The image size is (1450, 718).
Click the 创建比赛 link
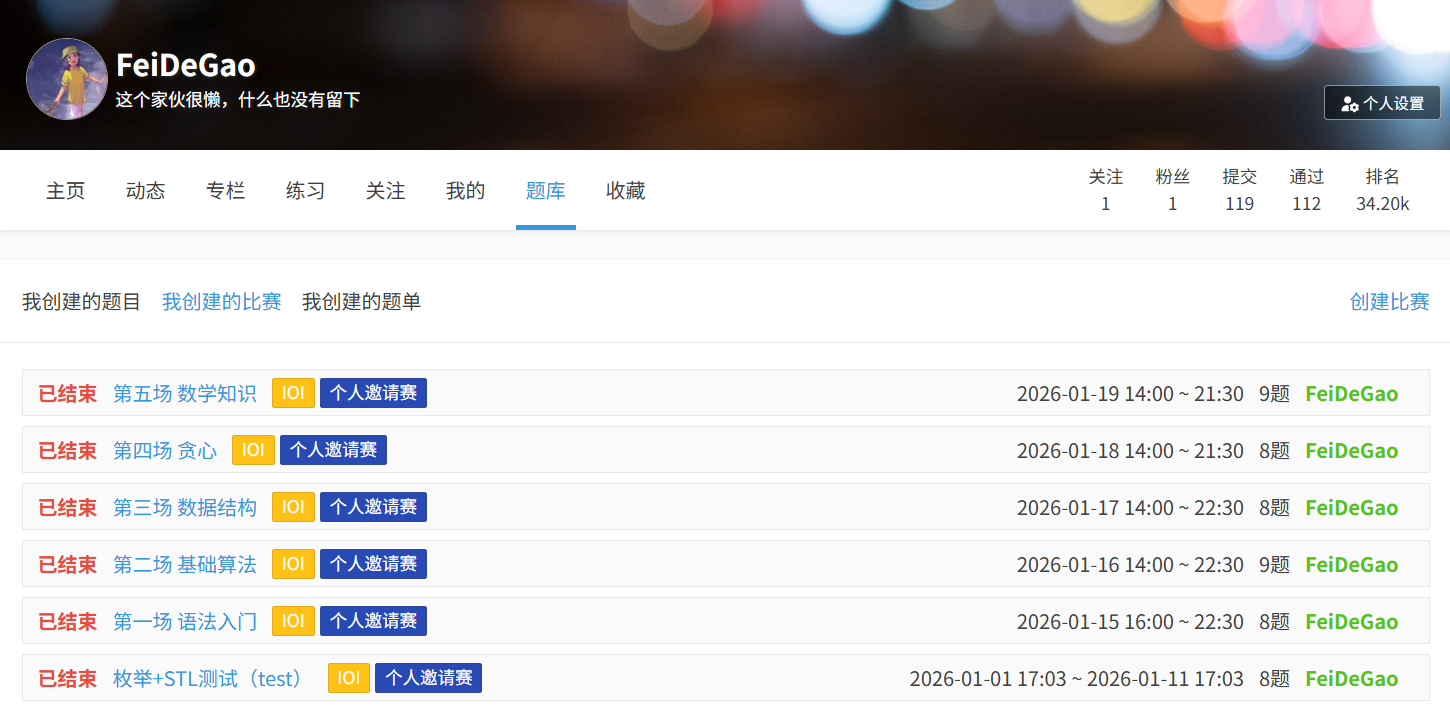[x=1389, y=302]
